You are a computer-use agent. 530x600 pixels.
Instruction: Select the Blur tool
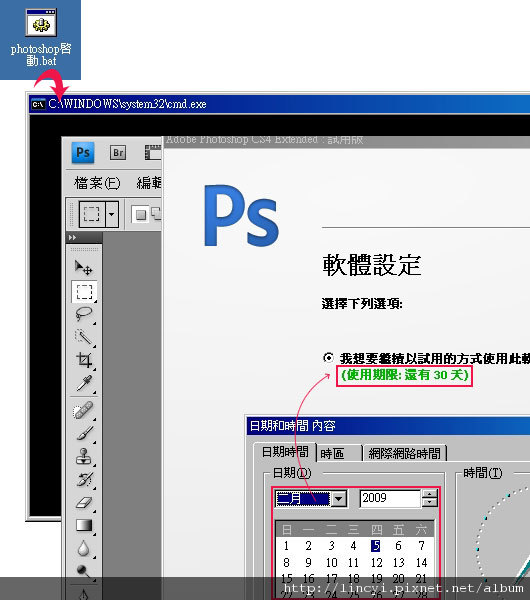point(84,548)
